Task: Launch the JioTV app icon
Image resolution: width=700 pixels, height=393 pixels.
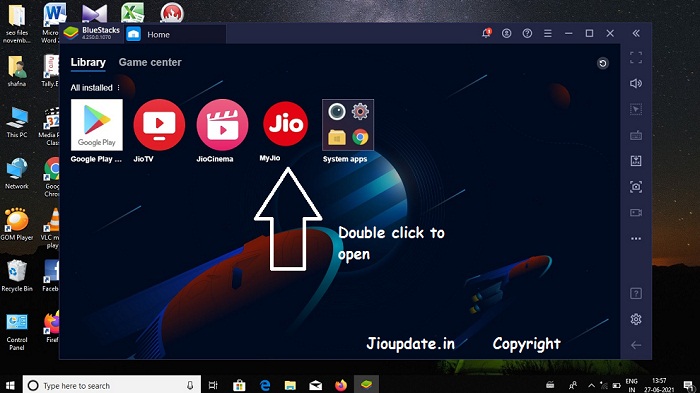Action: pos(159,125)
